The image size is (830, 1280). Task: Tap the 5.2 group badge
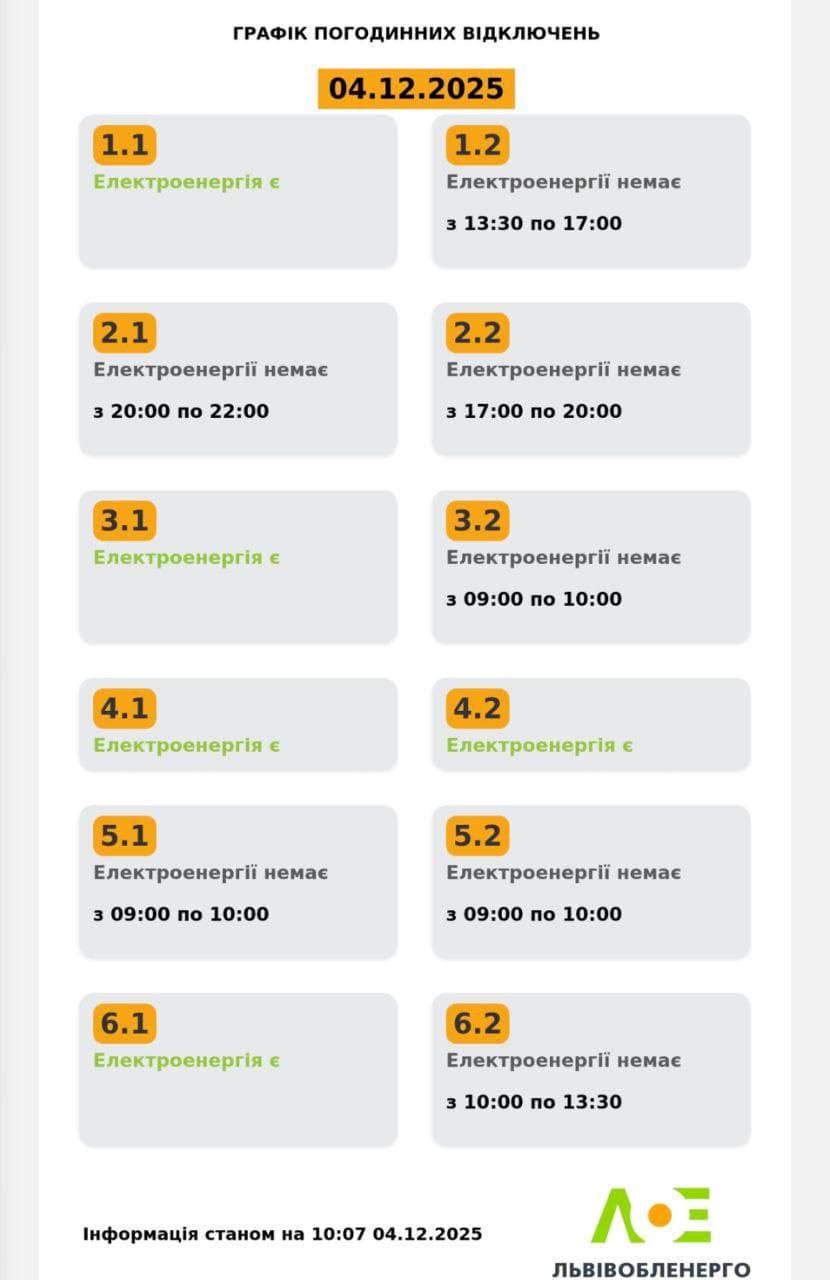click(x=477, y=836)
